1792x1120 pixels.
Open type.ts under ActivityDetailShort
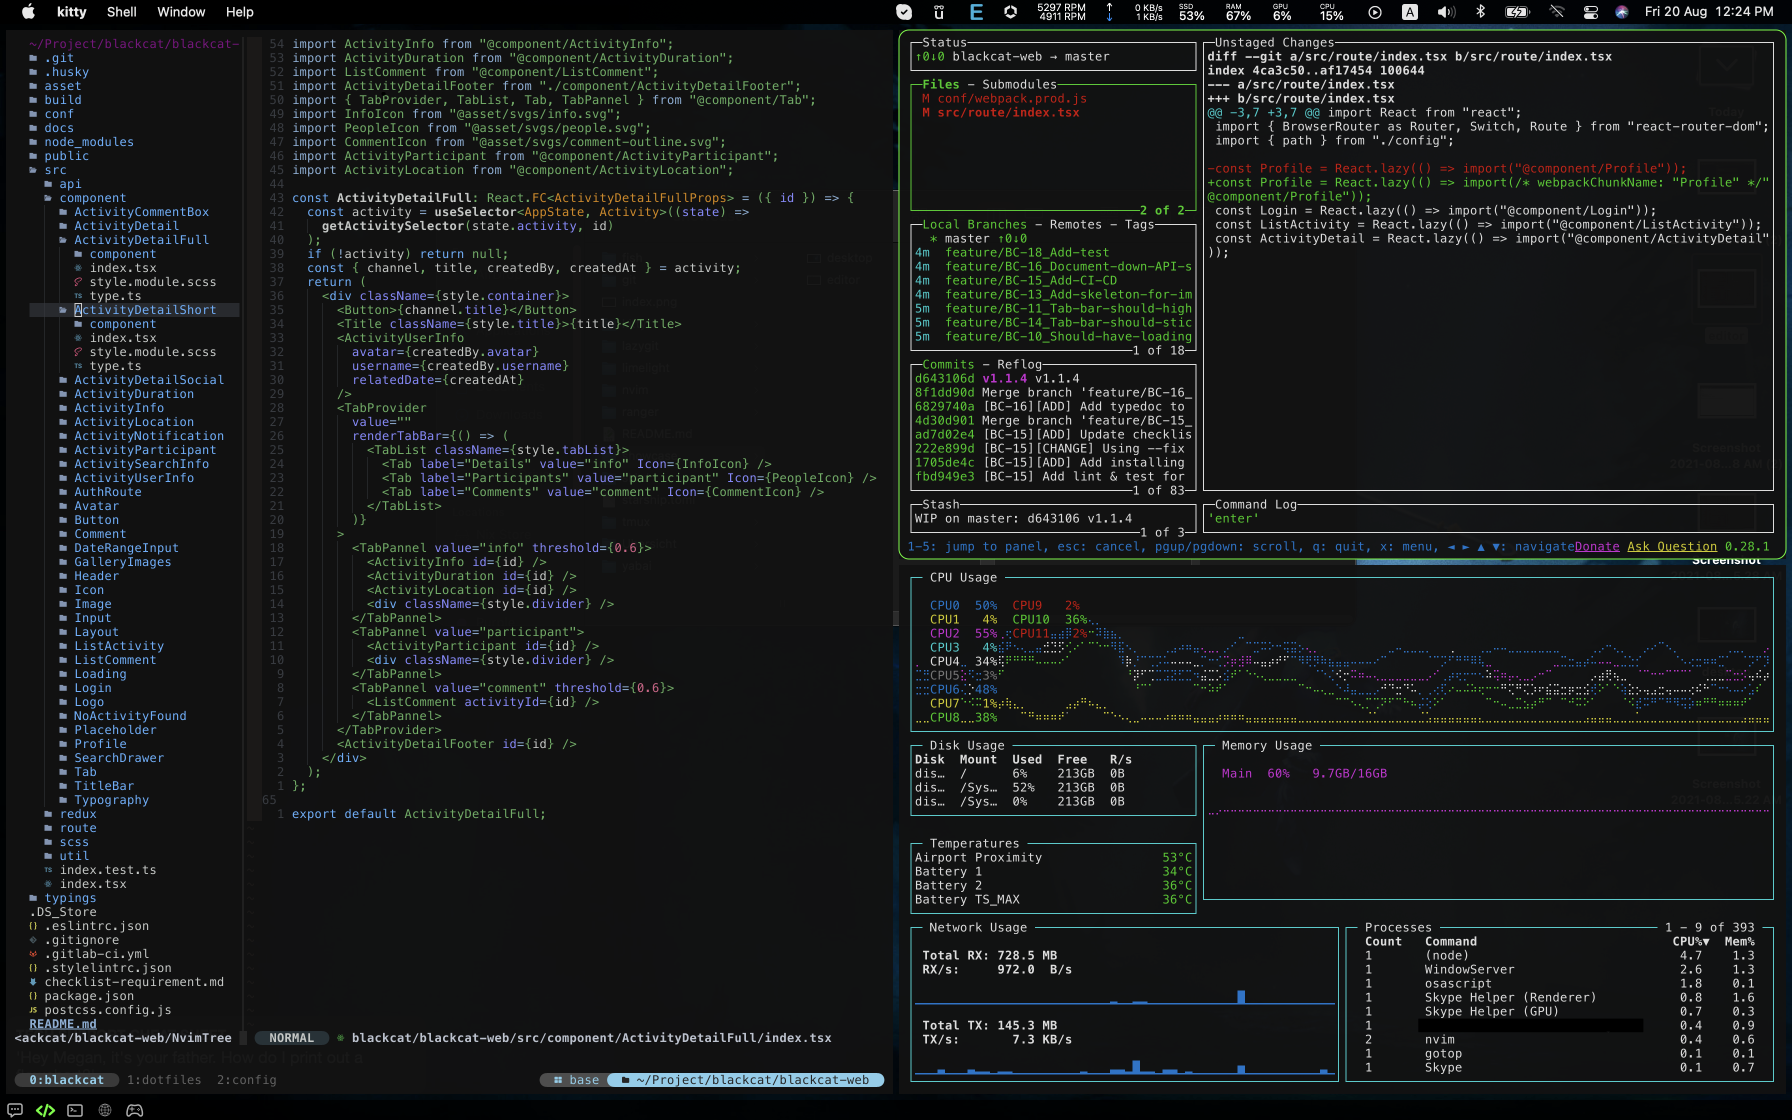(115, 366)
